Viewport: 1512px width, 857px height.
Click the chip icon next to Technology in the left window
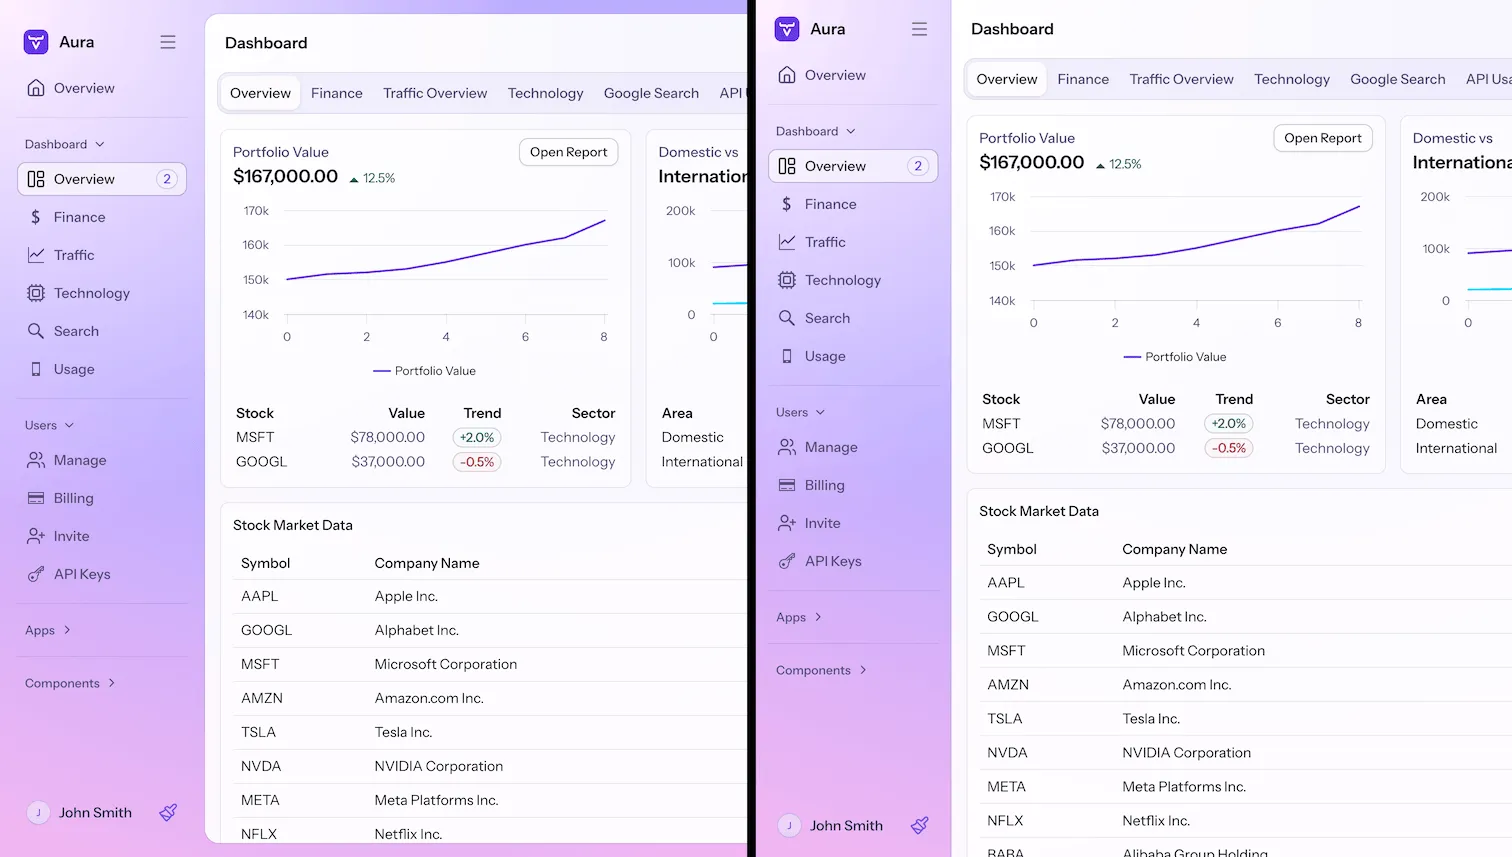point(36,293)
